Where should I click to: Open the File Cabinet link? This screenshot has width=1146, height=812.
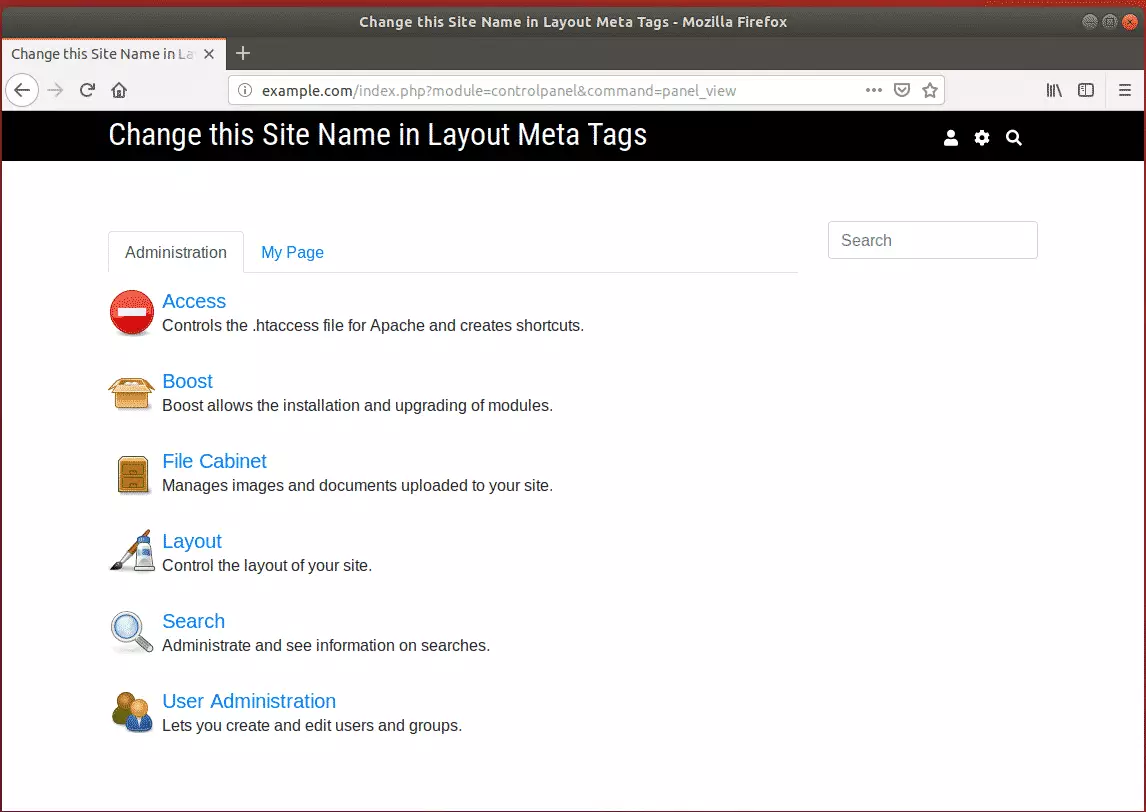[x=214, y=461]
